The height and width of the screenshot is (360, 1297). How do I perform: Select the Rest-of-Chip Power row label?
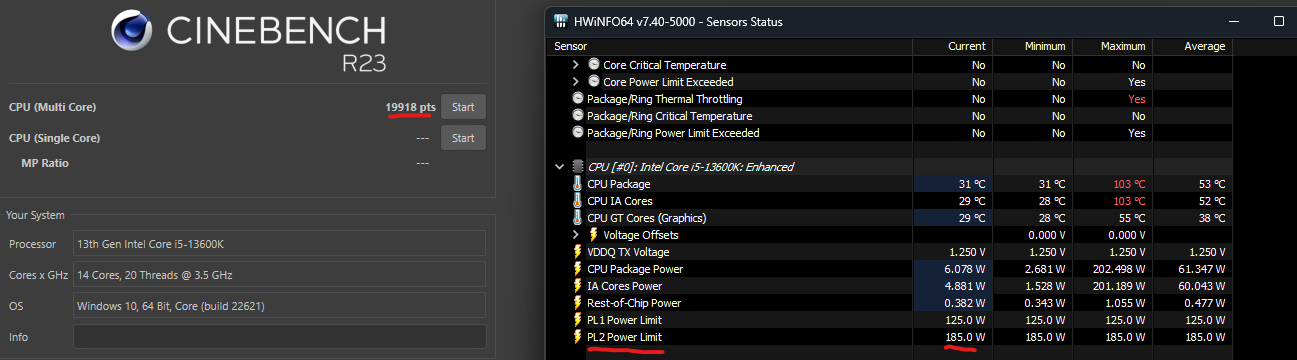(633, 303)
